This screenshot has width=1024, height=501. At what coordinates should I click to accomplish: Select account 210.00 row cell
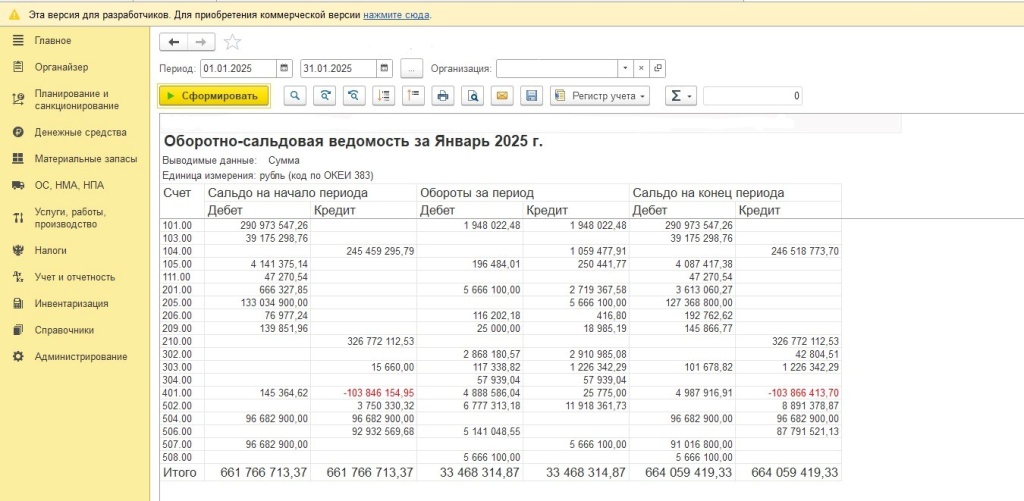coord(182,341)
